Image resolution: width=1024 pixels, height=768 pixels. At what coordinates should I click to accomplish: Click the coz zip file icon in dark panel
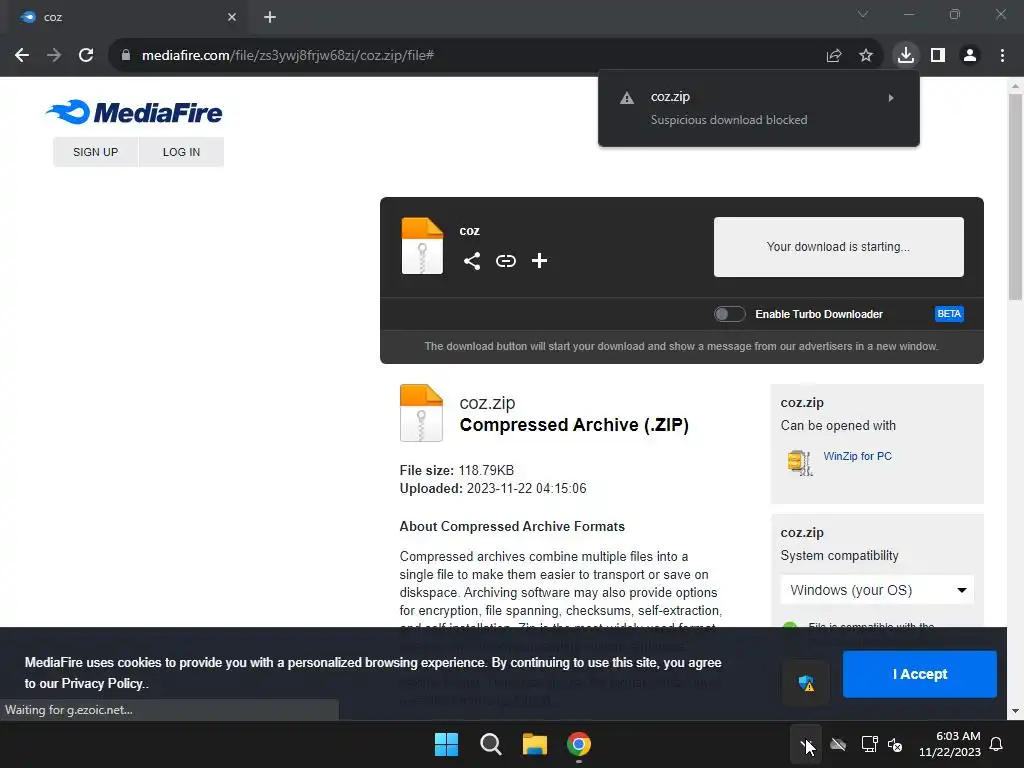422,246
